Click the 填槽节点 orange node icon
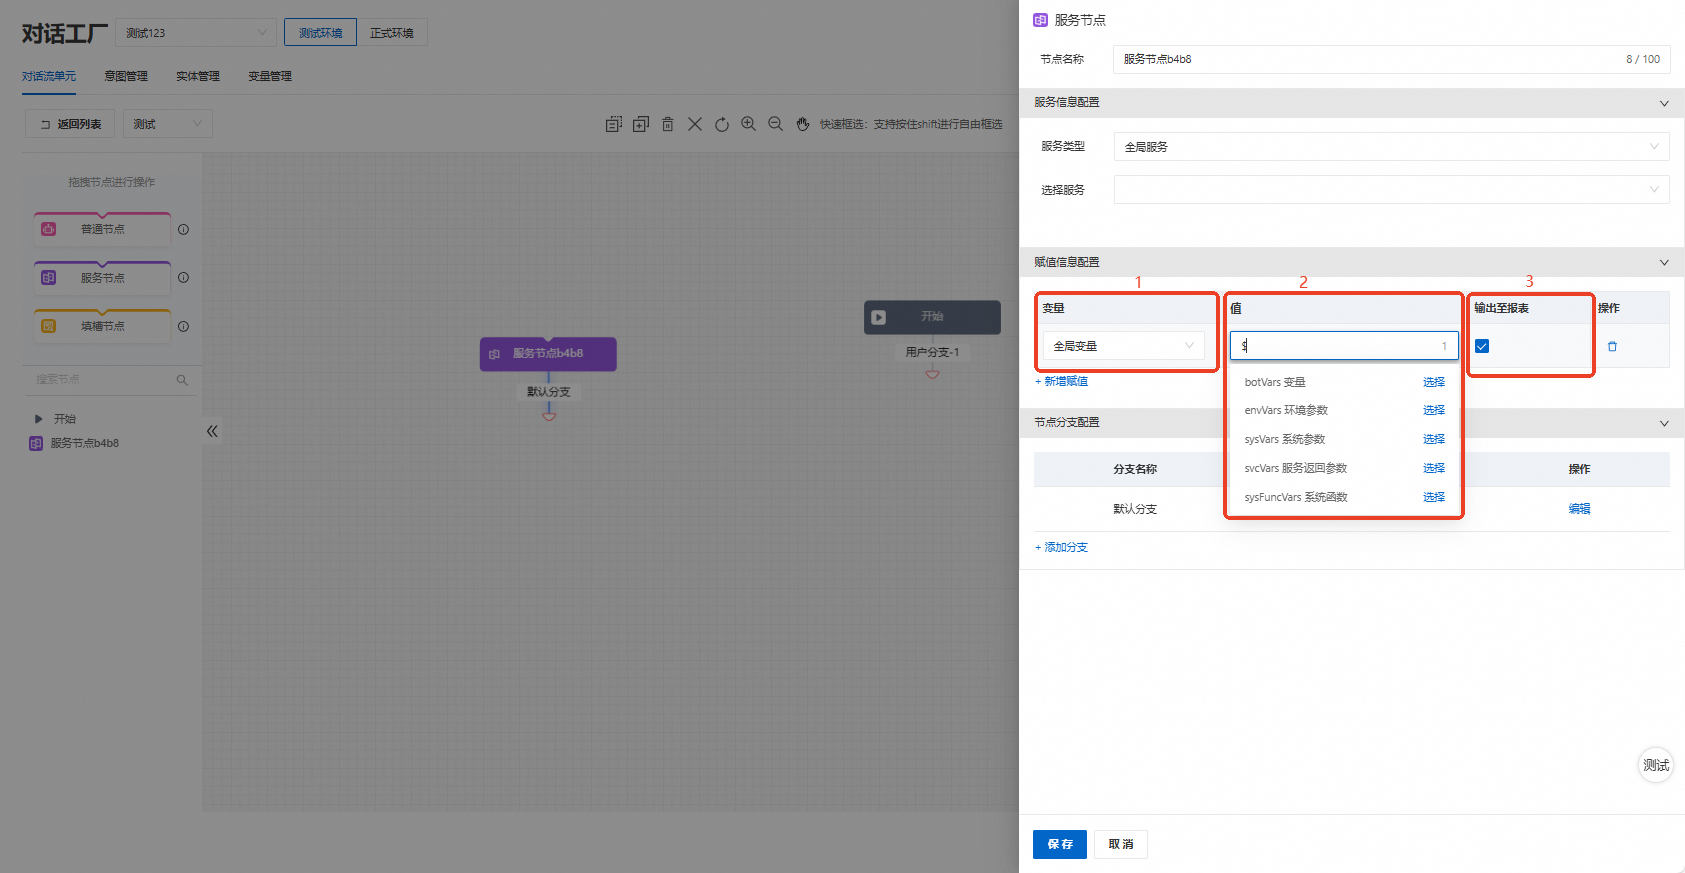This screenshot has width=1685, height=873. (x=48, y=326)
